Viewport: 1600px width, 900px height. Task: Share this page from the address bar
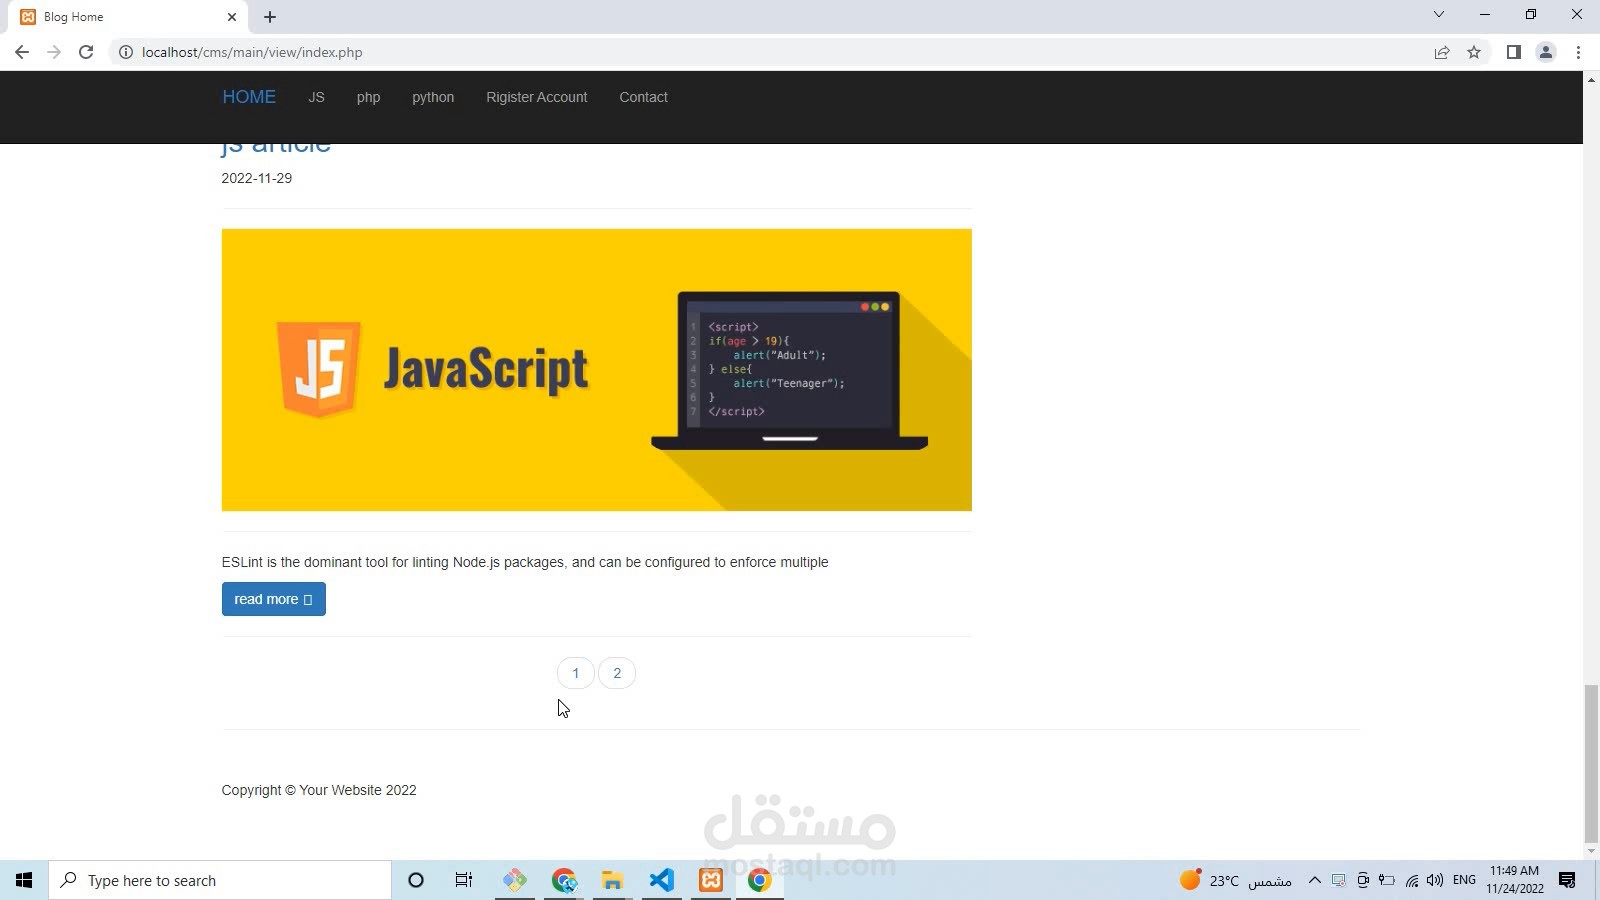tap(1442, 52)
